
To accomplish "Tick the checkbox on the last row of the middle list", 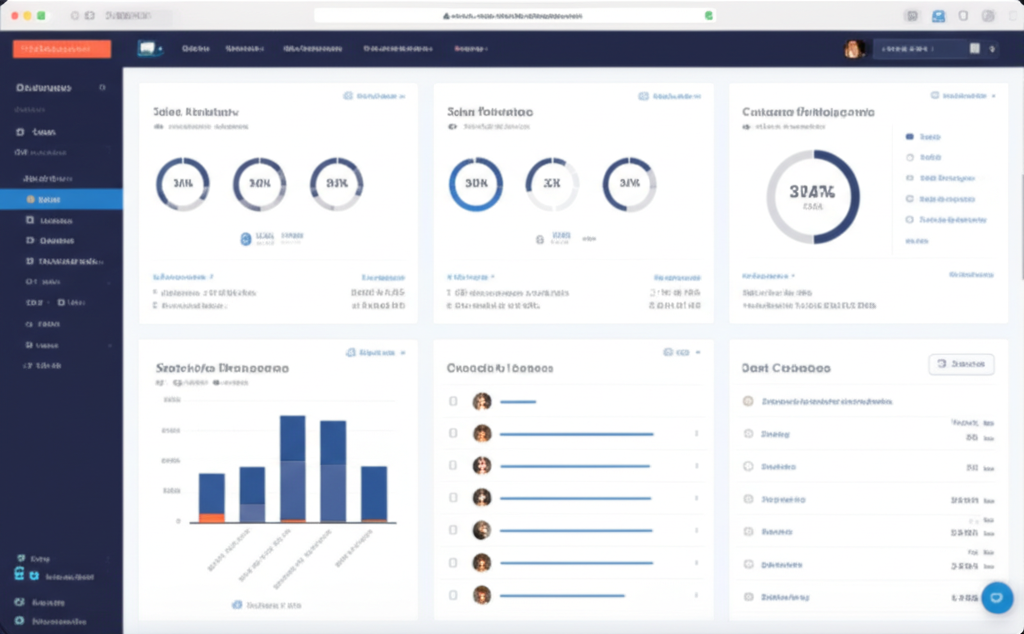I will tap(453, 595).
